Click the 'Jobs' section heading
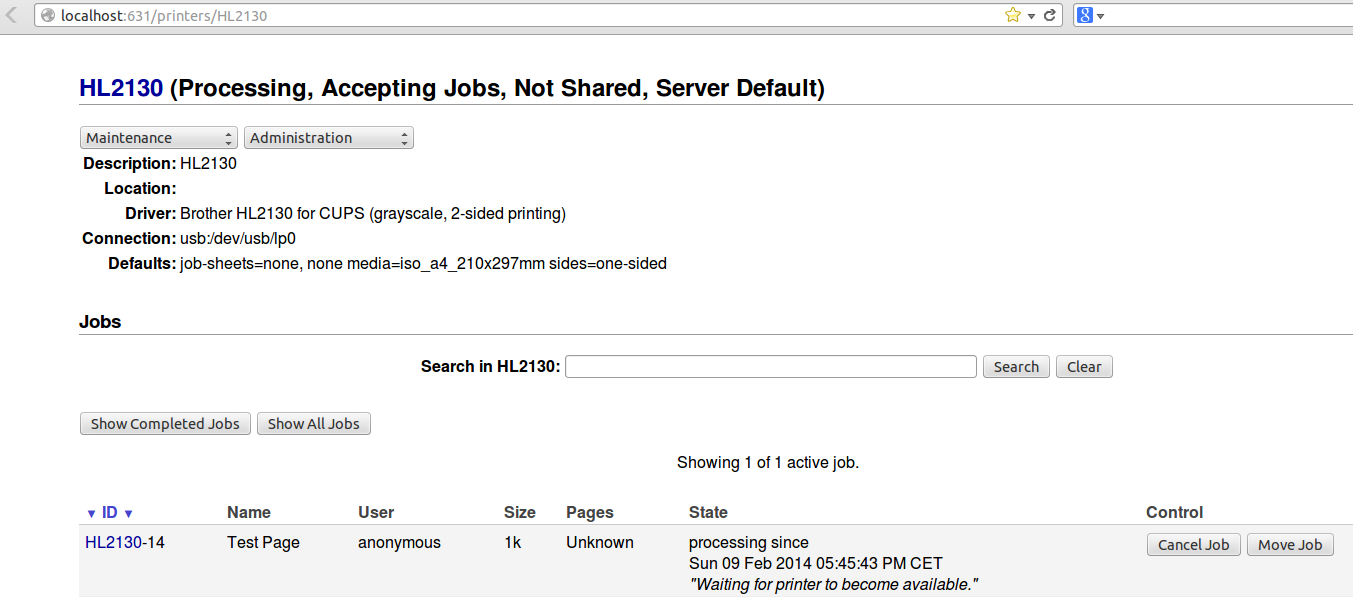1353x614 pixels. [x=100, y=322]
